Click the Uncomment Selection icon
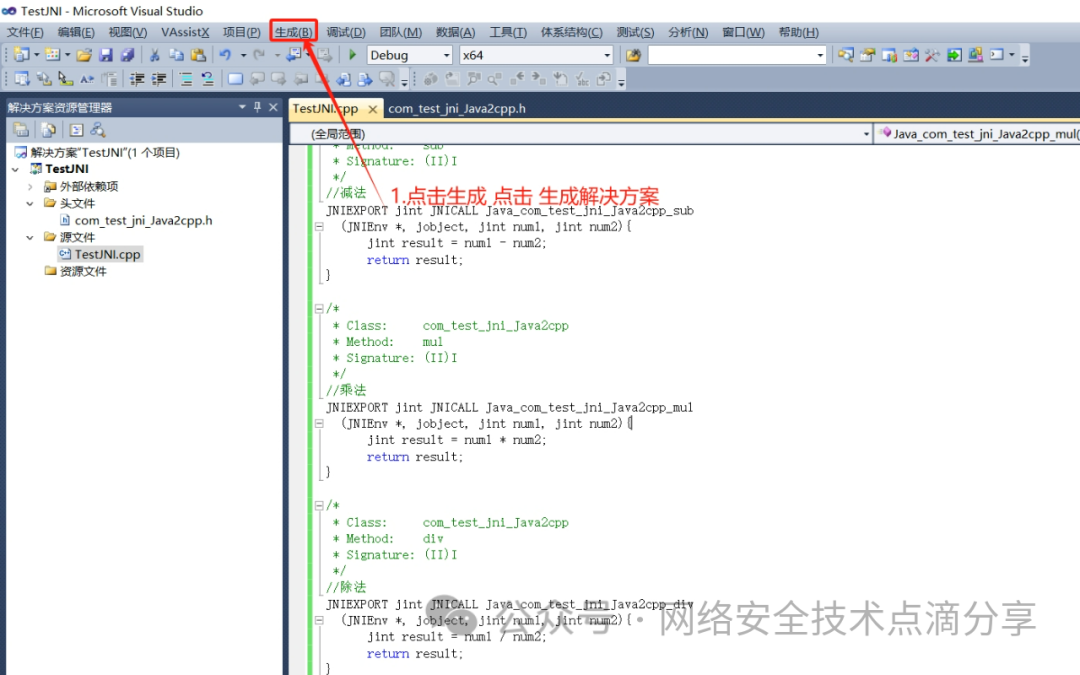Image resolution: width=1080 pixels, height=675 pixels. click(x=207, y=79)
